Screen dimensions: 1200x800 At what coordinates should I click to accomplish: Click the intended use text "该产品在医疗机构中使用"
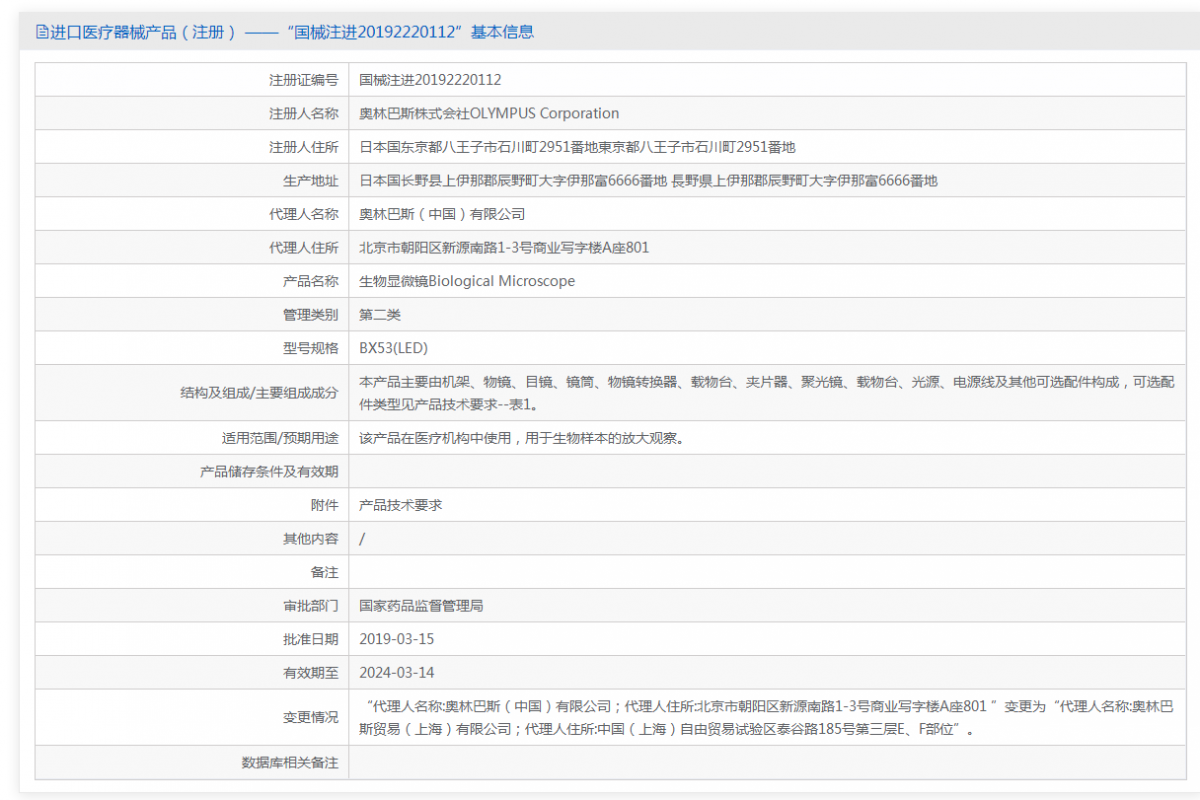[522, 438]
